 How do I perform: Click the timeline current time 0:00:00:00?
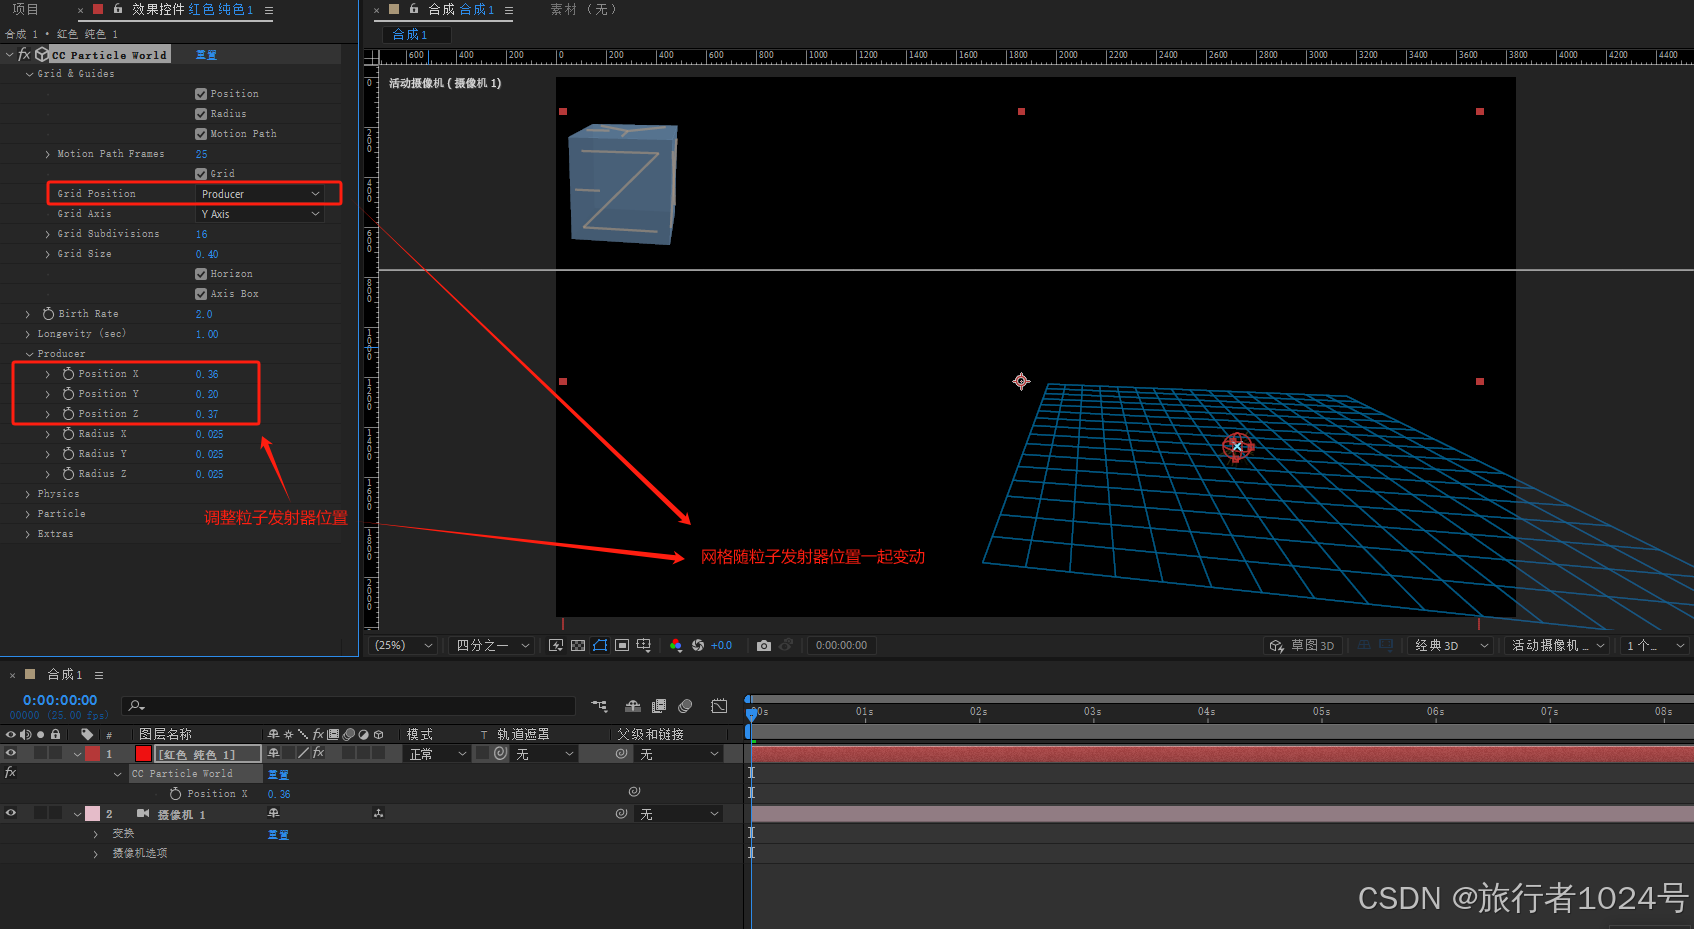click(60, 700)
